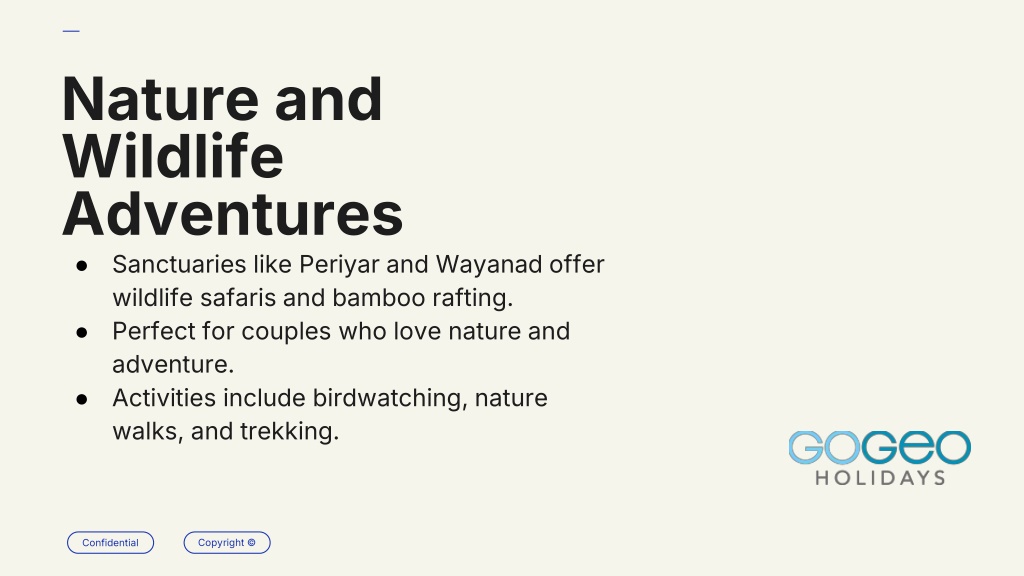The height and width of the screenshot is (576, 1024).
Task: Click the copyright symbol in the Copyright badge
Action: pos(251,543)
